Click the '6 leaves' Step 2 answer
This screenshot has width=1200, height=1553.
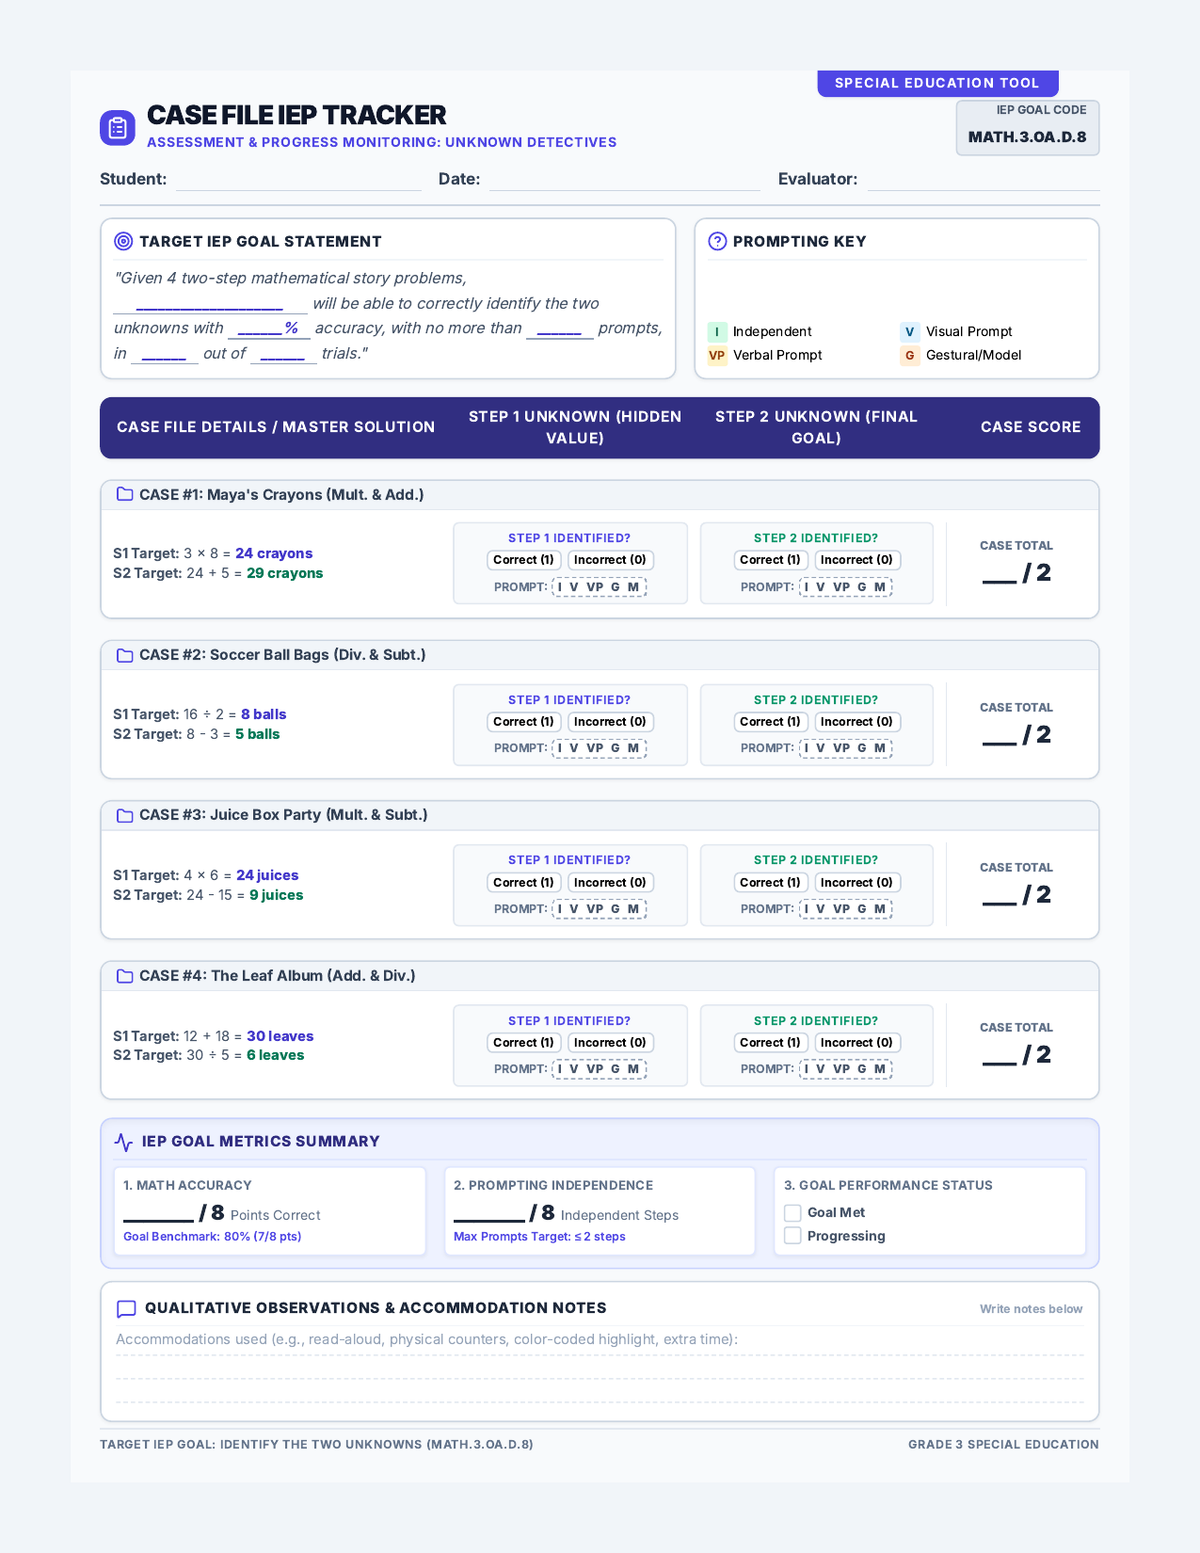[x=276, y=1056]
